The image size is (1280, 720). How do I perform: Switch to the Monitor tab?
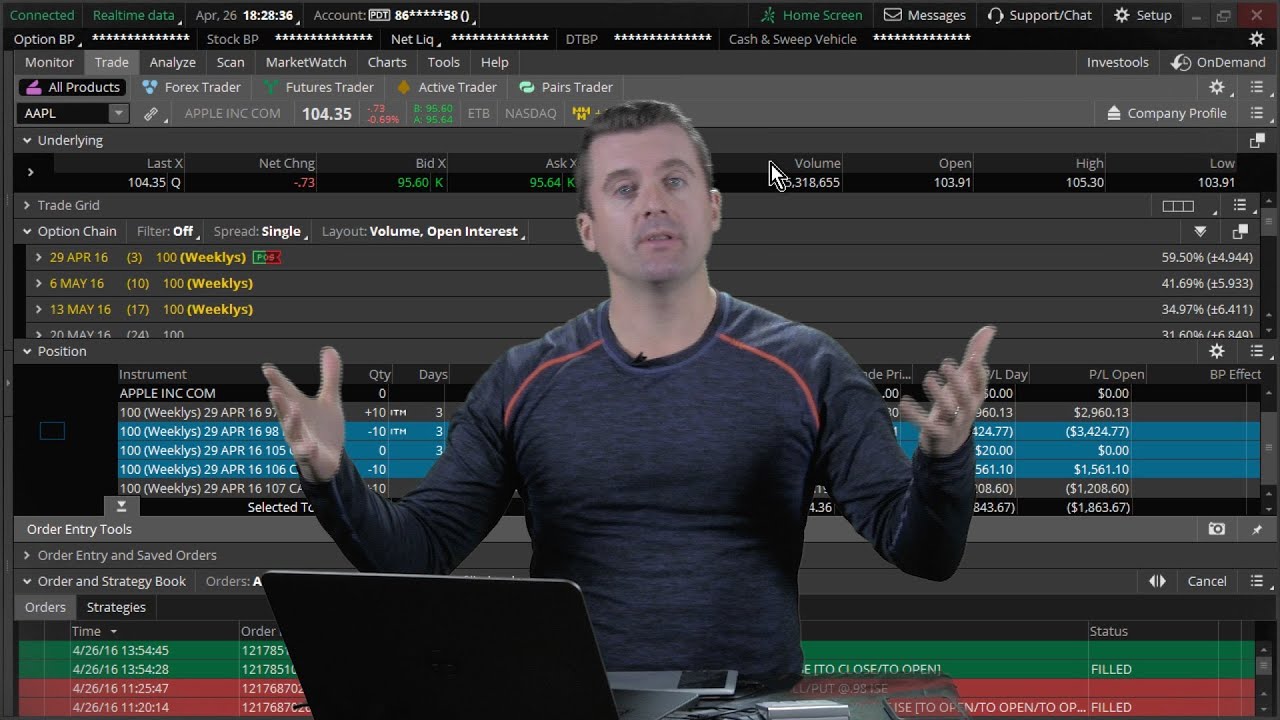(x=49, y=62)
